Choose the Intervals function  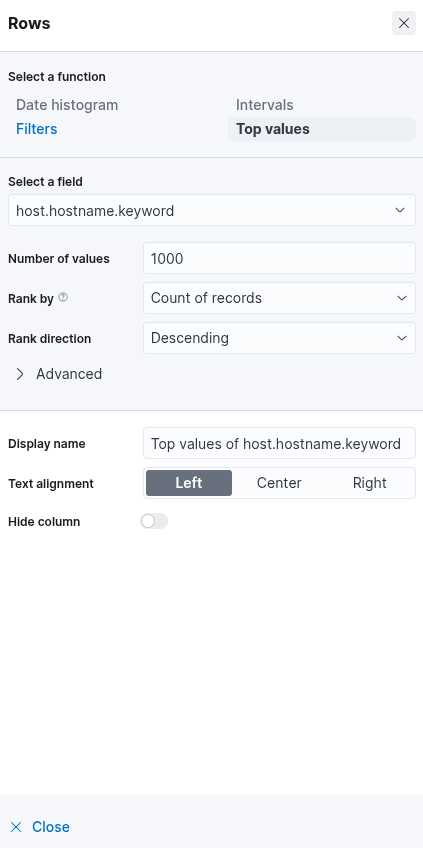click(265, 105)
